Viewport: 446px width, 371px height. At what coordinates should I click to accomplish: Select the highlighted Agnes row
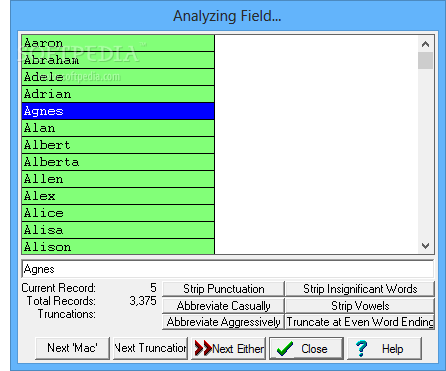click(118, 111)
